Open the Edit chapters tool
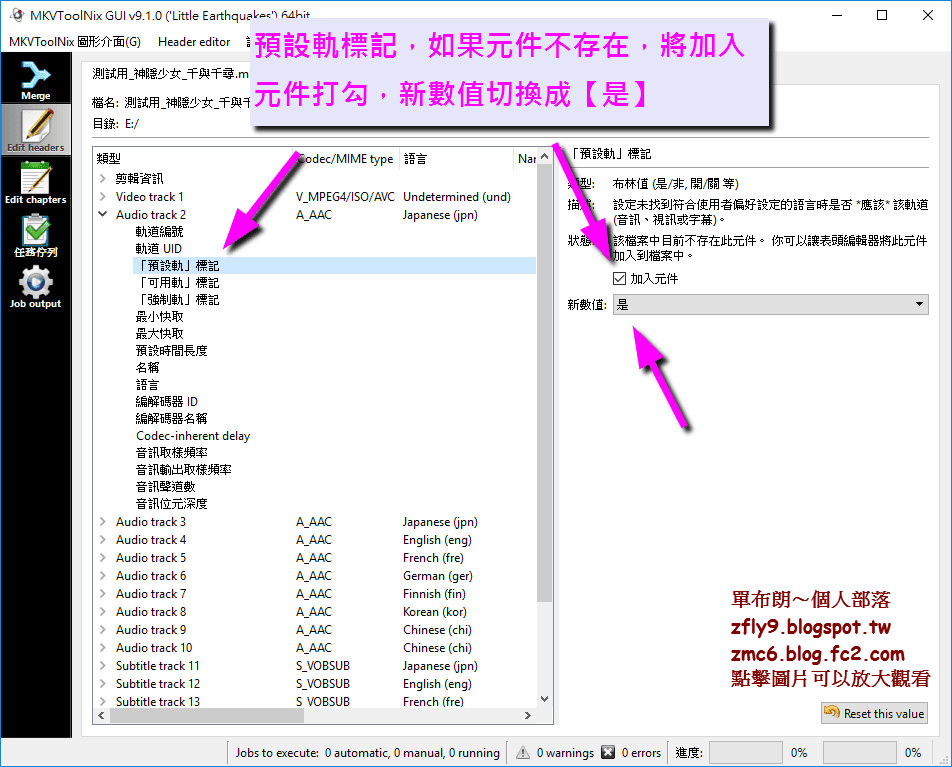The image size is (952, 767). tap(36, 182)
